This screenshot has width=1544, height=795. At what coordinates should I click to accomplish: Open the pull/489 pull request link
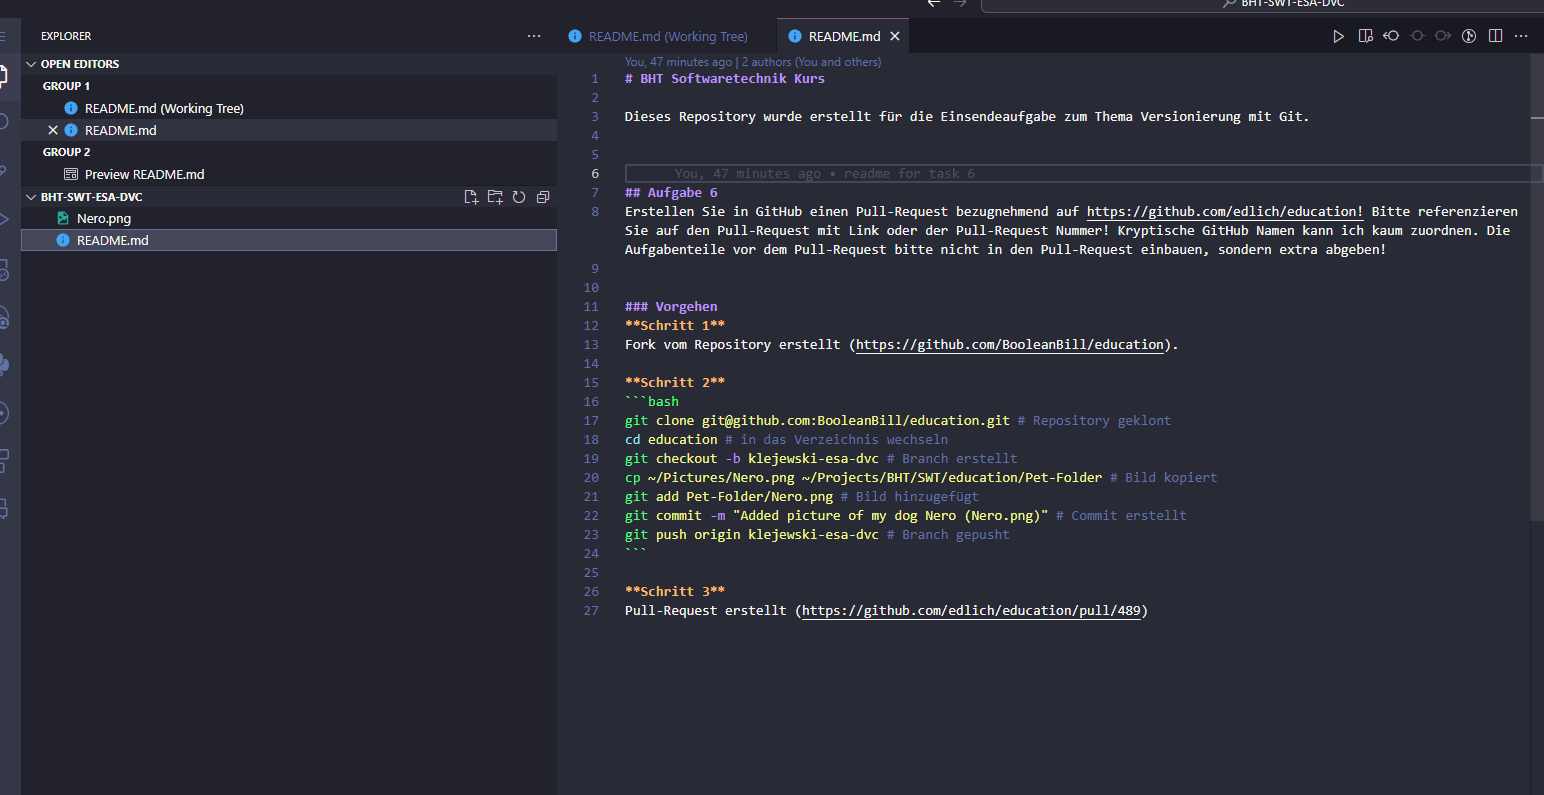click(x=971, y=611)
